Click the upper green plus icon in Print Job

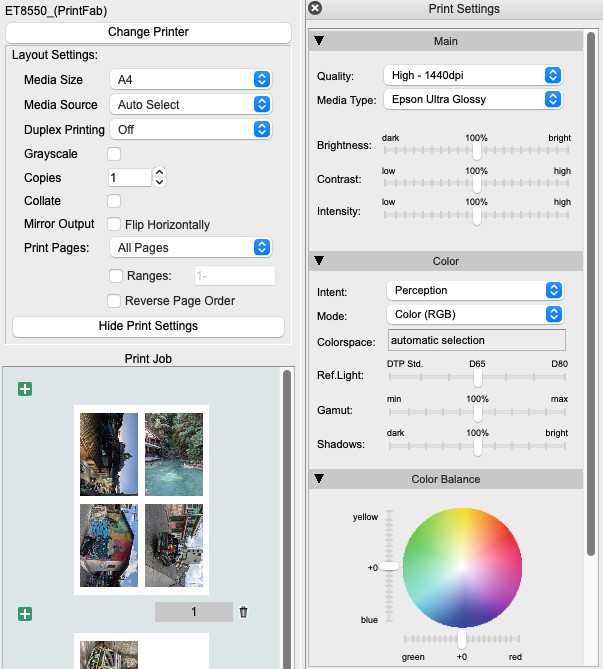coord(25,389)
